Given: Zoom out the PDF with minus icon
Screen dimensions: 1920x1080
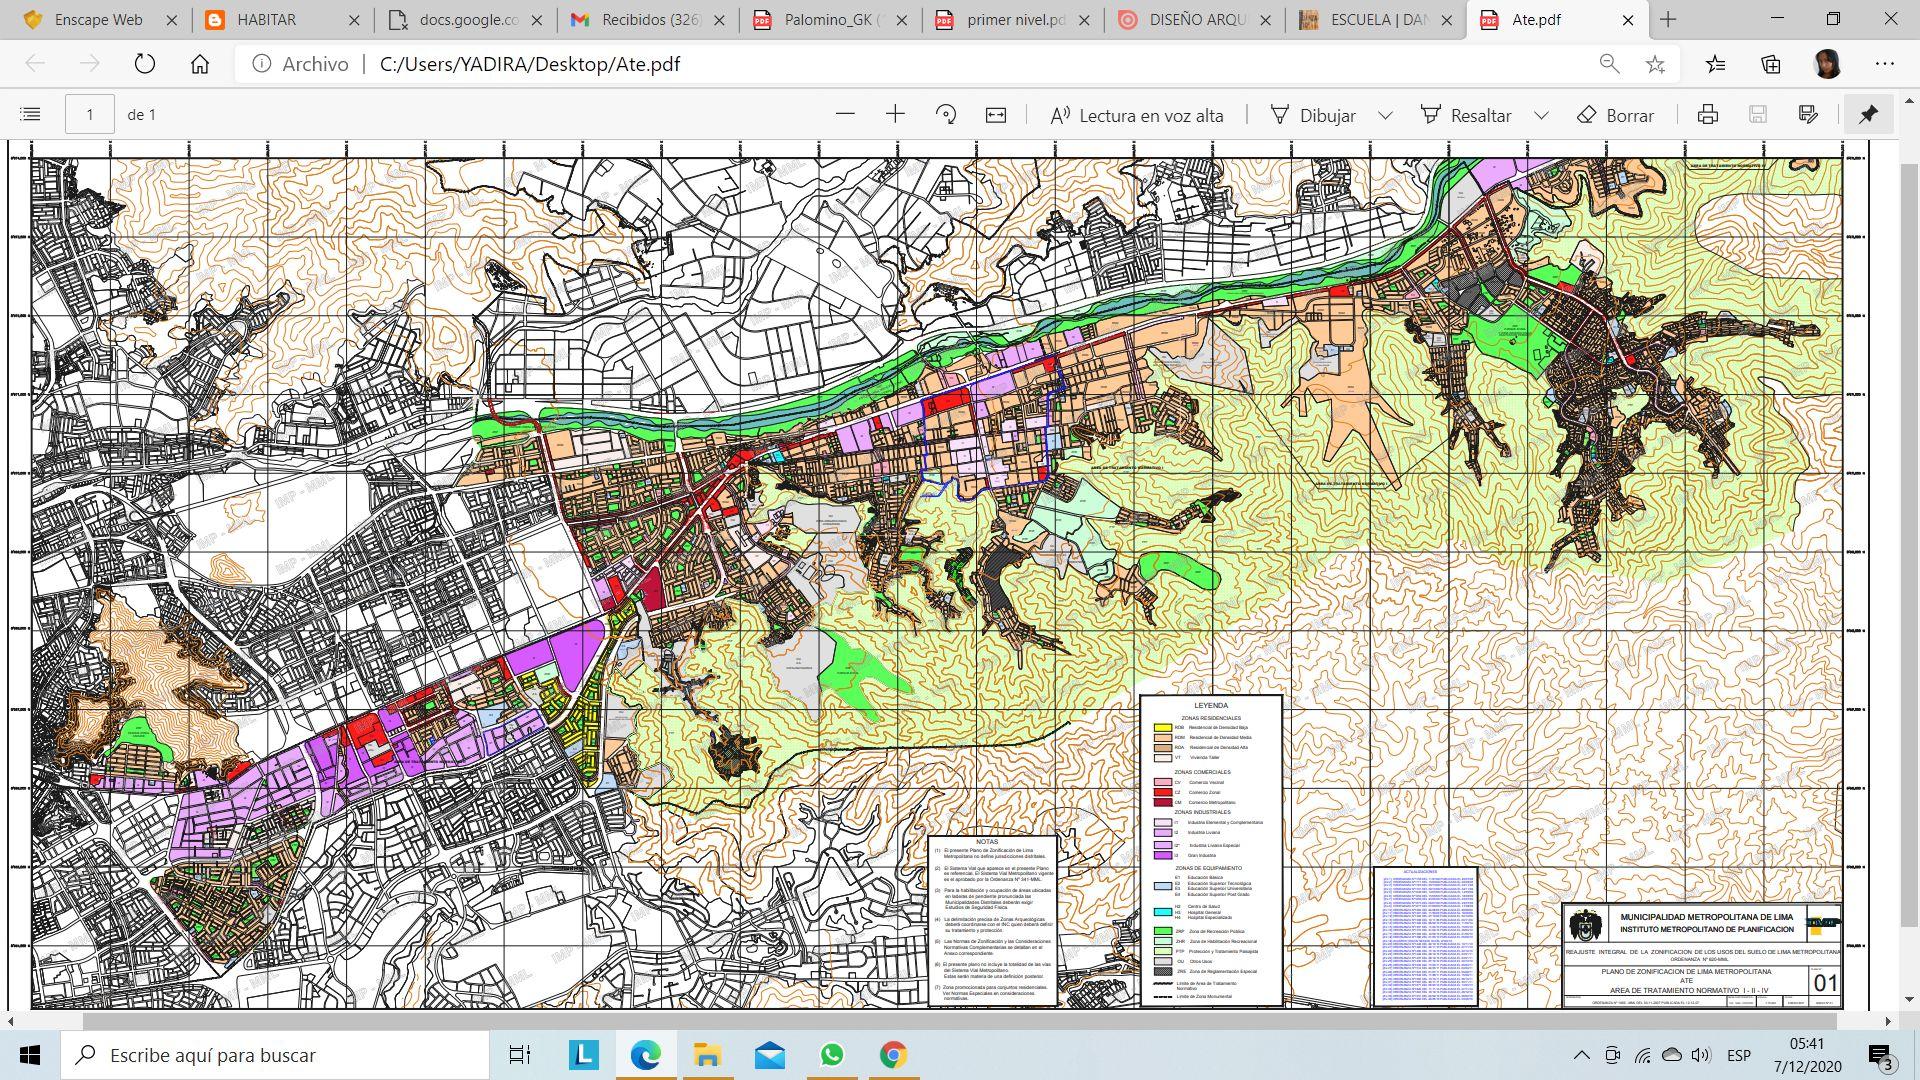Looking at the screenshot, I should pos(845,115).
